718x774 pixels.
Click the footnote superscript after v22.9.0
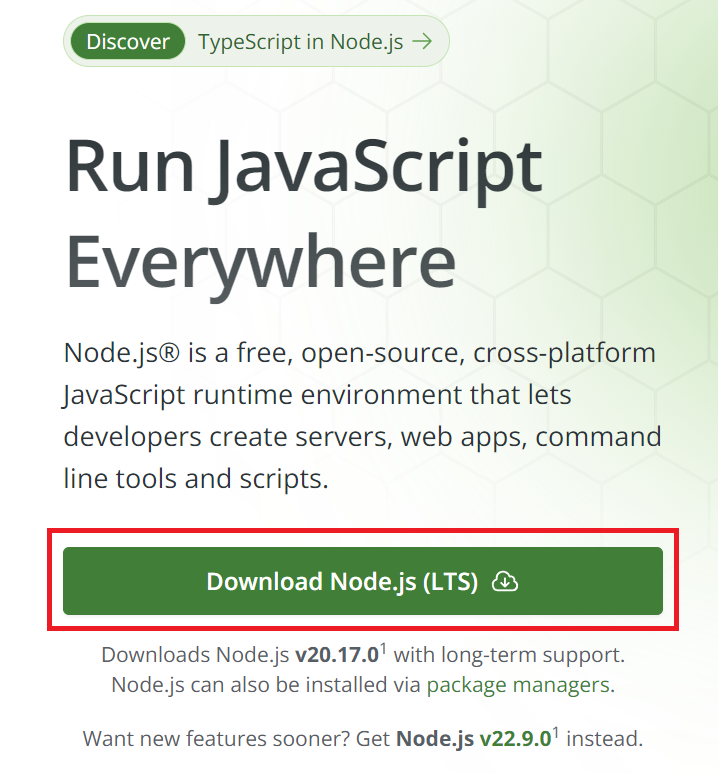coord(556,732)
